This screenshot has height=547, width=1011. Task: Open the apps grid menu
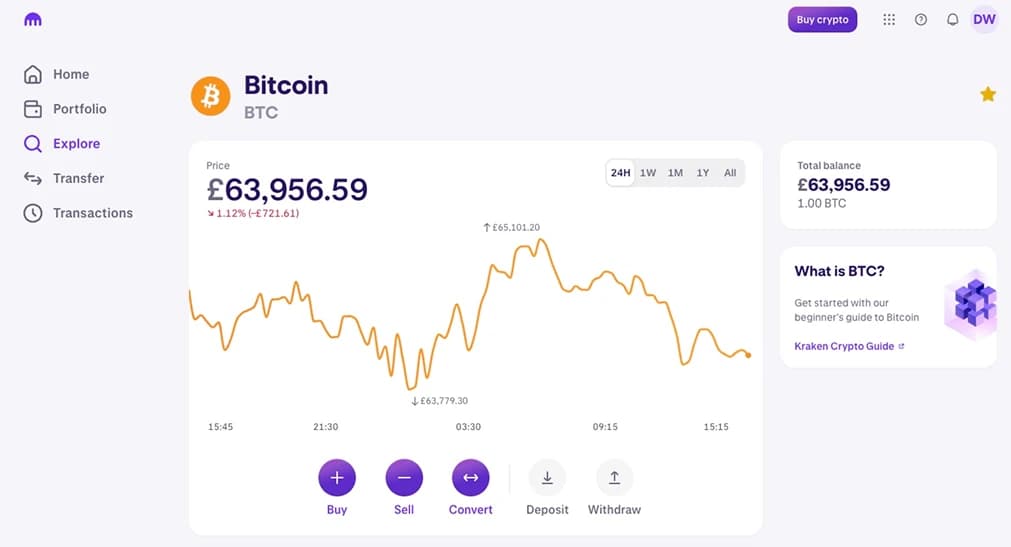(889, 20)
